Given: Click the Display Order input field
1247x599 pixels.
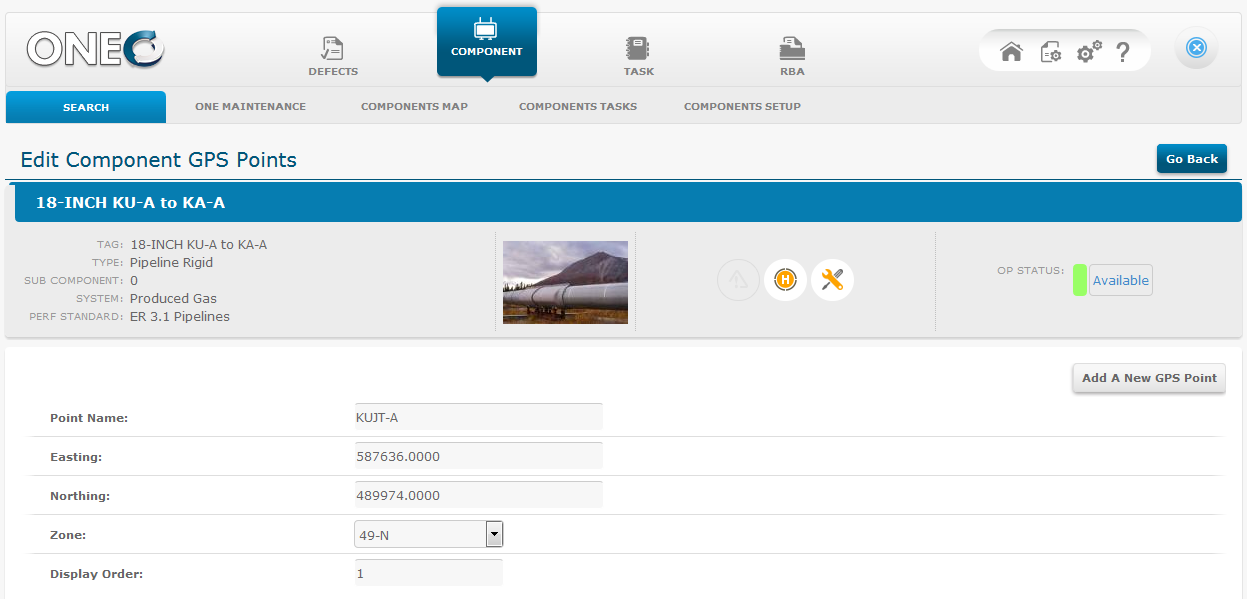Looking at the screenshot, I should [x=428, y=573].
